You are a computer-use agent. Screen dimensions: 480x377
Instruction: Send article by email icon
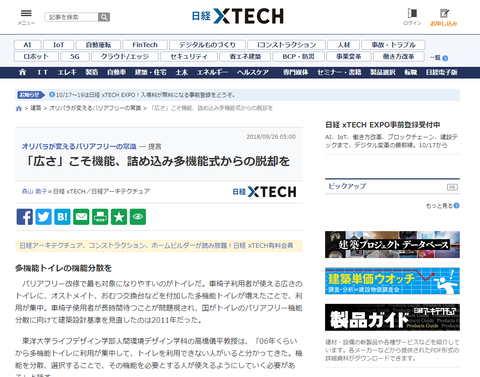(81, 217)
